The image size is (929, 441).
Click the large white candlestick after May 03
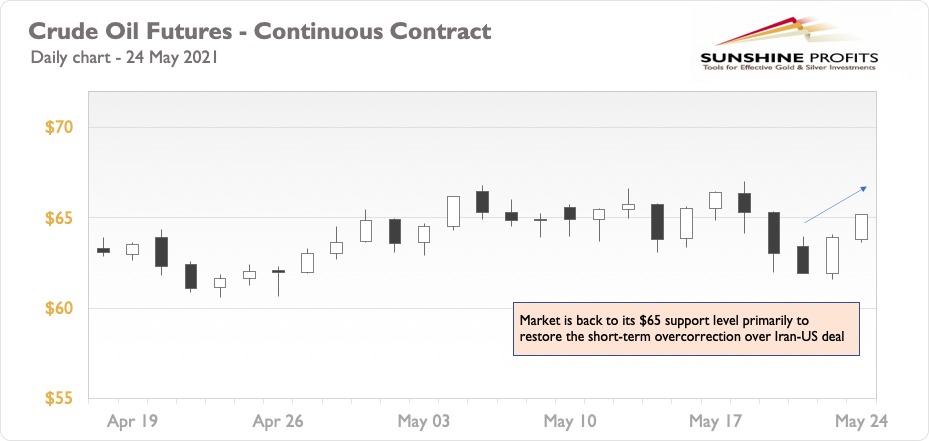point(453,212)
